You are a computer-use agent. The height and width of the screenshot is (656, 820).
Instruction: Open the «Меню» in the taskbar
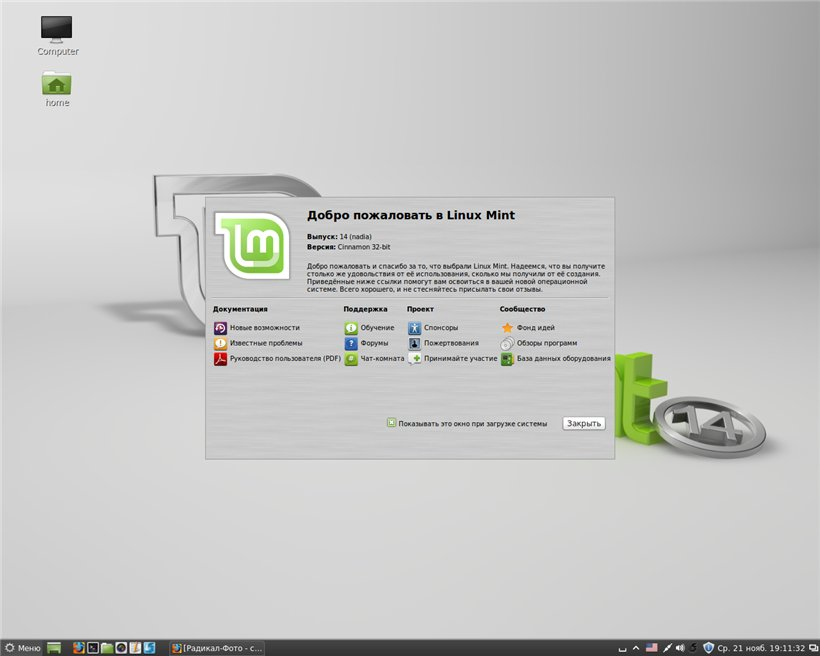[22, 647]
